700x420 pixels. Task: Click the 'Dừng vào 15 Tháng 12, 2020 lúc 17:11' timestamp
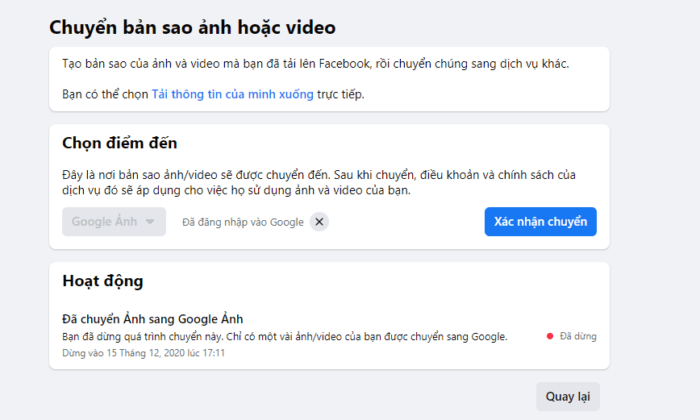(143, 353)
